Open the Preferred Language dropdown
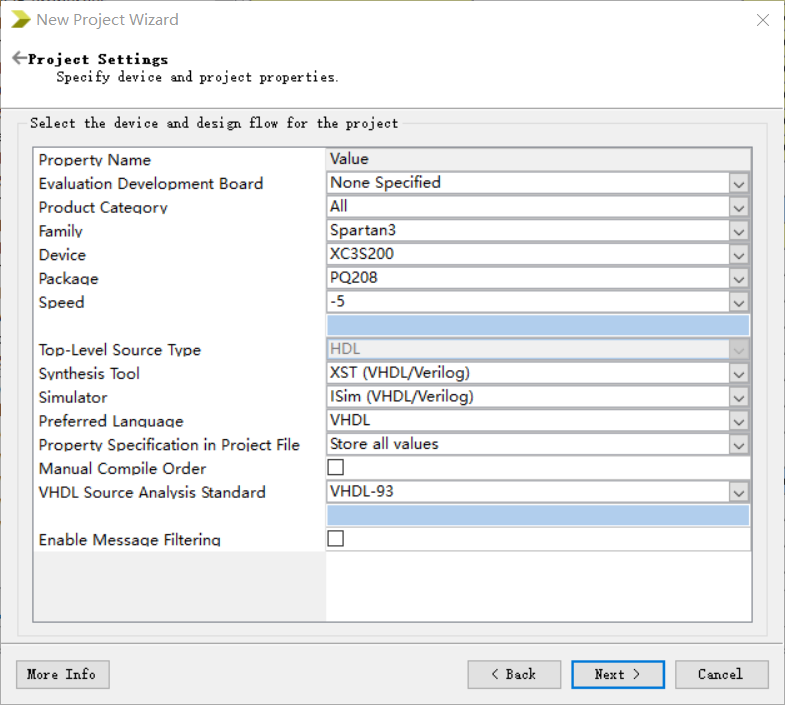Image resolution: width=785 pixels, height=705 pixels. click(x=738, y=421)
